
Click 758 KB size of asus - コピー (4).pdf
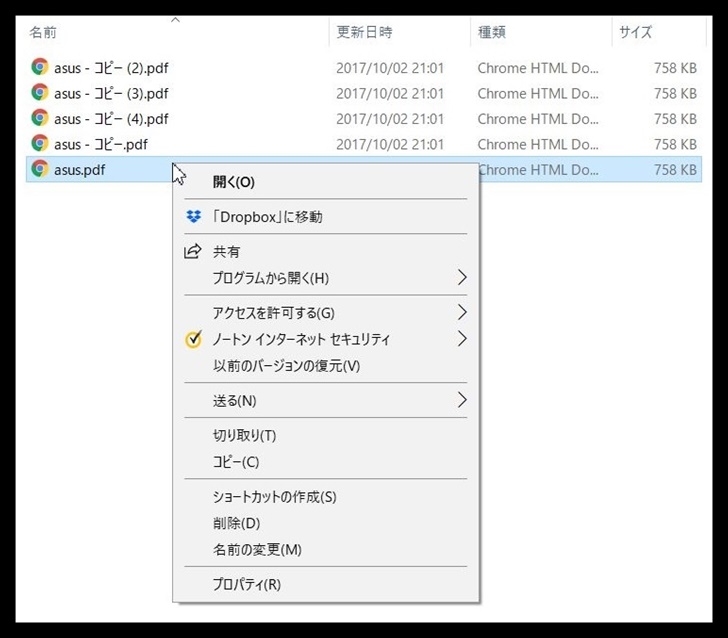tap(676, 119)
